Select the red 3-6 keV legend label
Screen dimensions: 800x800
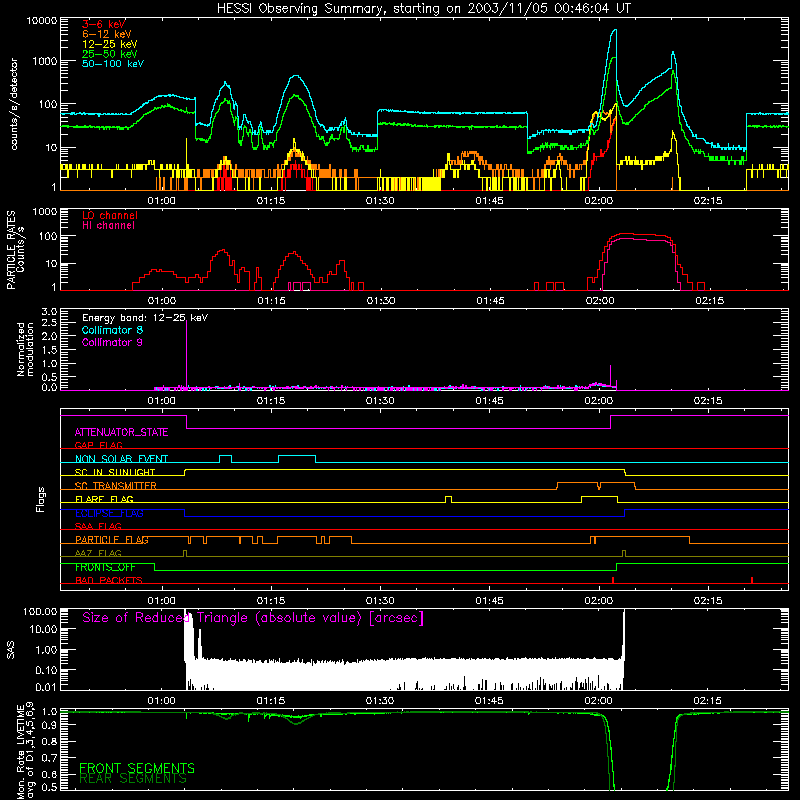pos(104,24)
